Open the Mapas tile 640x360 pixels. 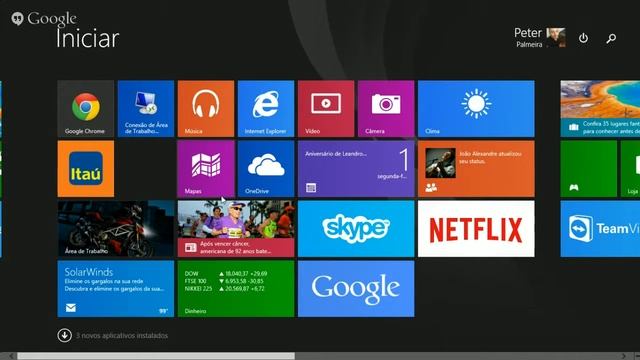click(x=206, y=169)
